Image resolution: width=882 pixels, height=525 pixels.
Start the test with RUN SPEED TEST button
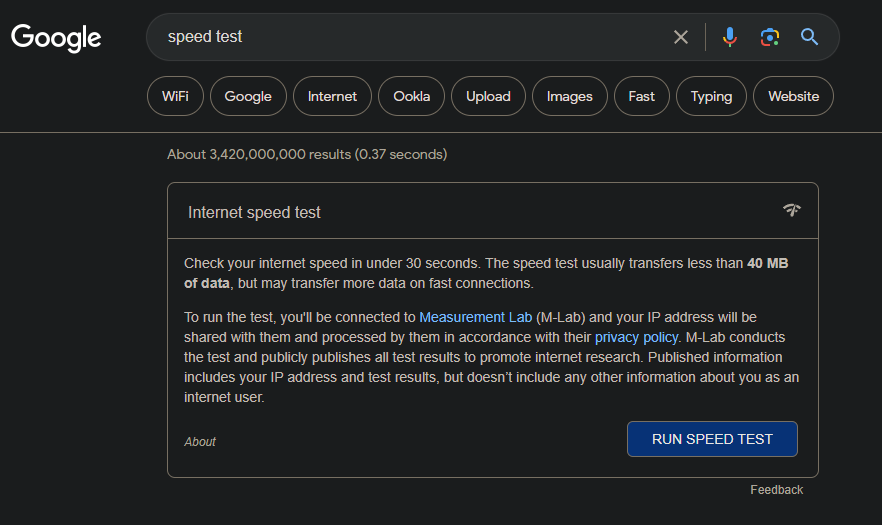pos(712,439)
